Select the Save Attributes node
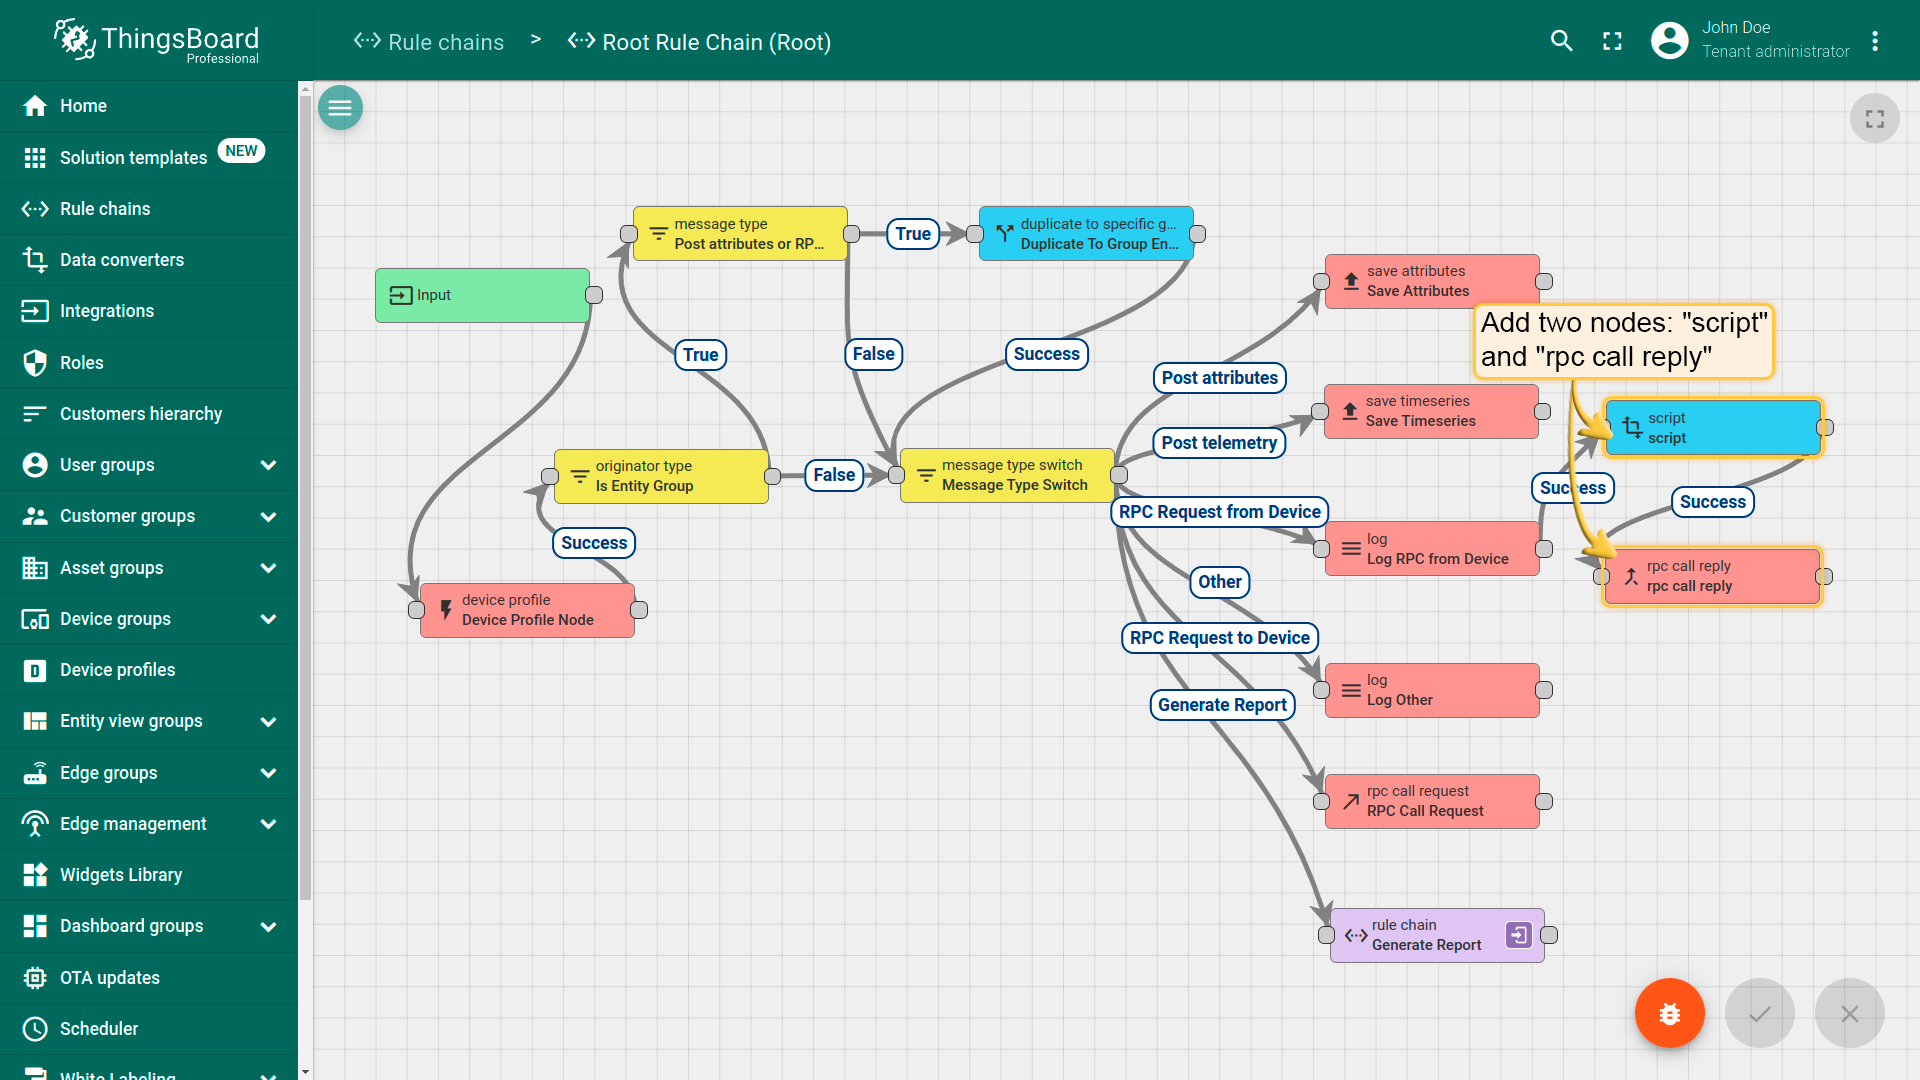Viewport: 1920px width, 1080px height. click(x=1432, y=281)
